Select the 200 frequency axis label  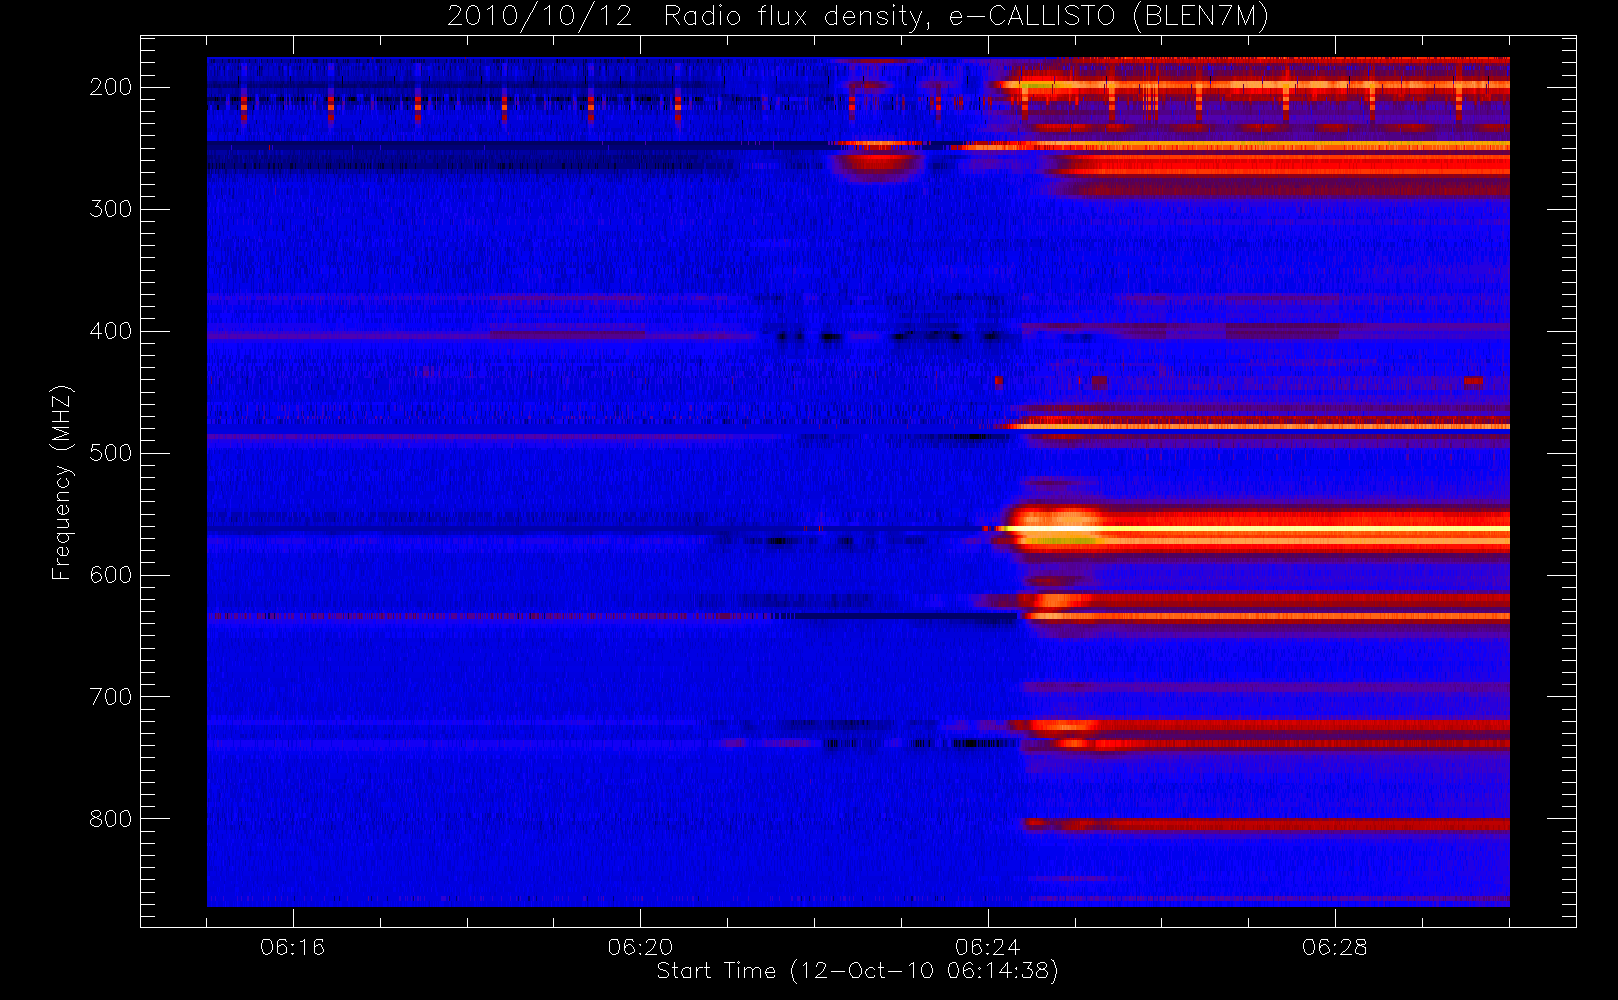coord(110,87)
